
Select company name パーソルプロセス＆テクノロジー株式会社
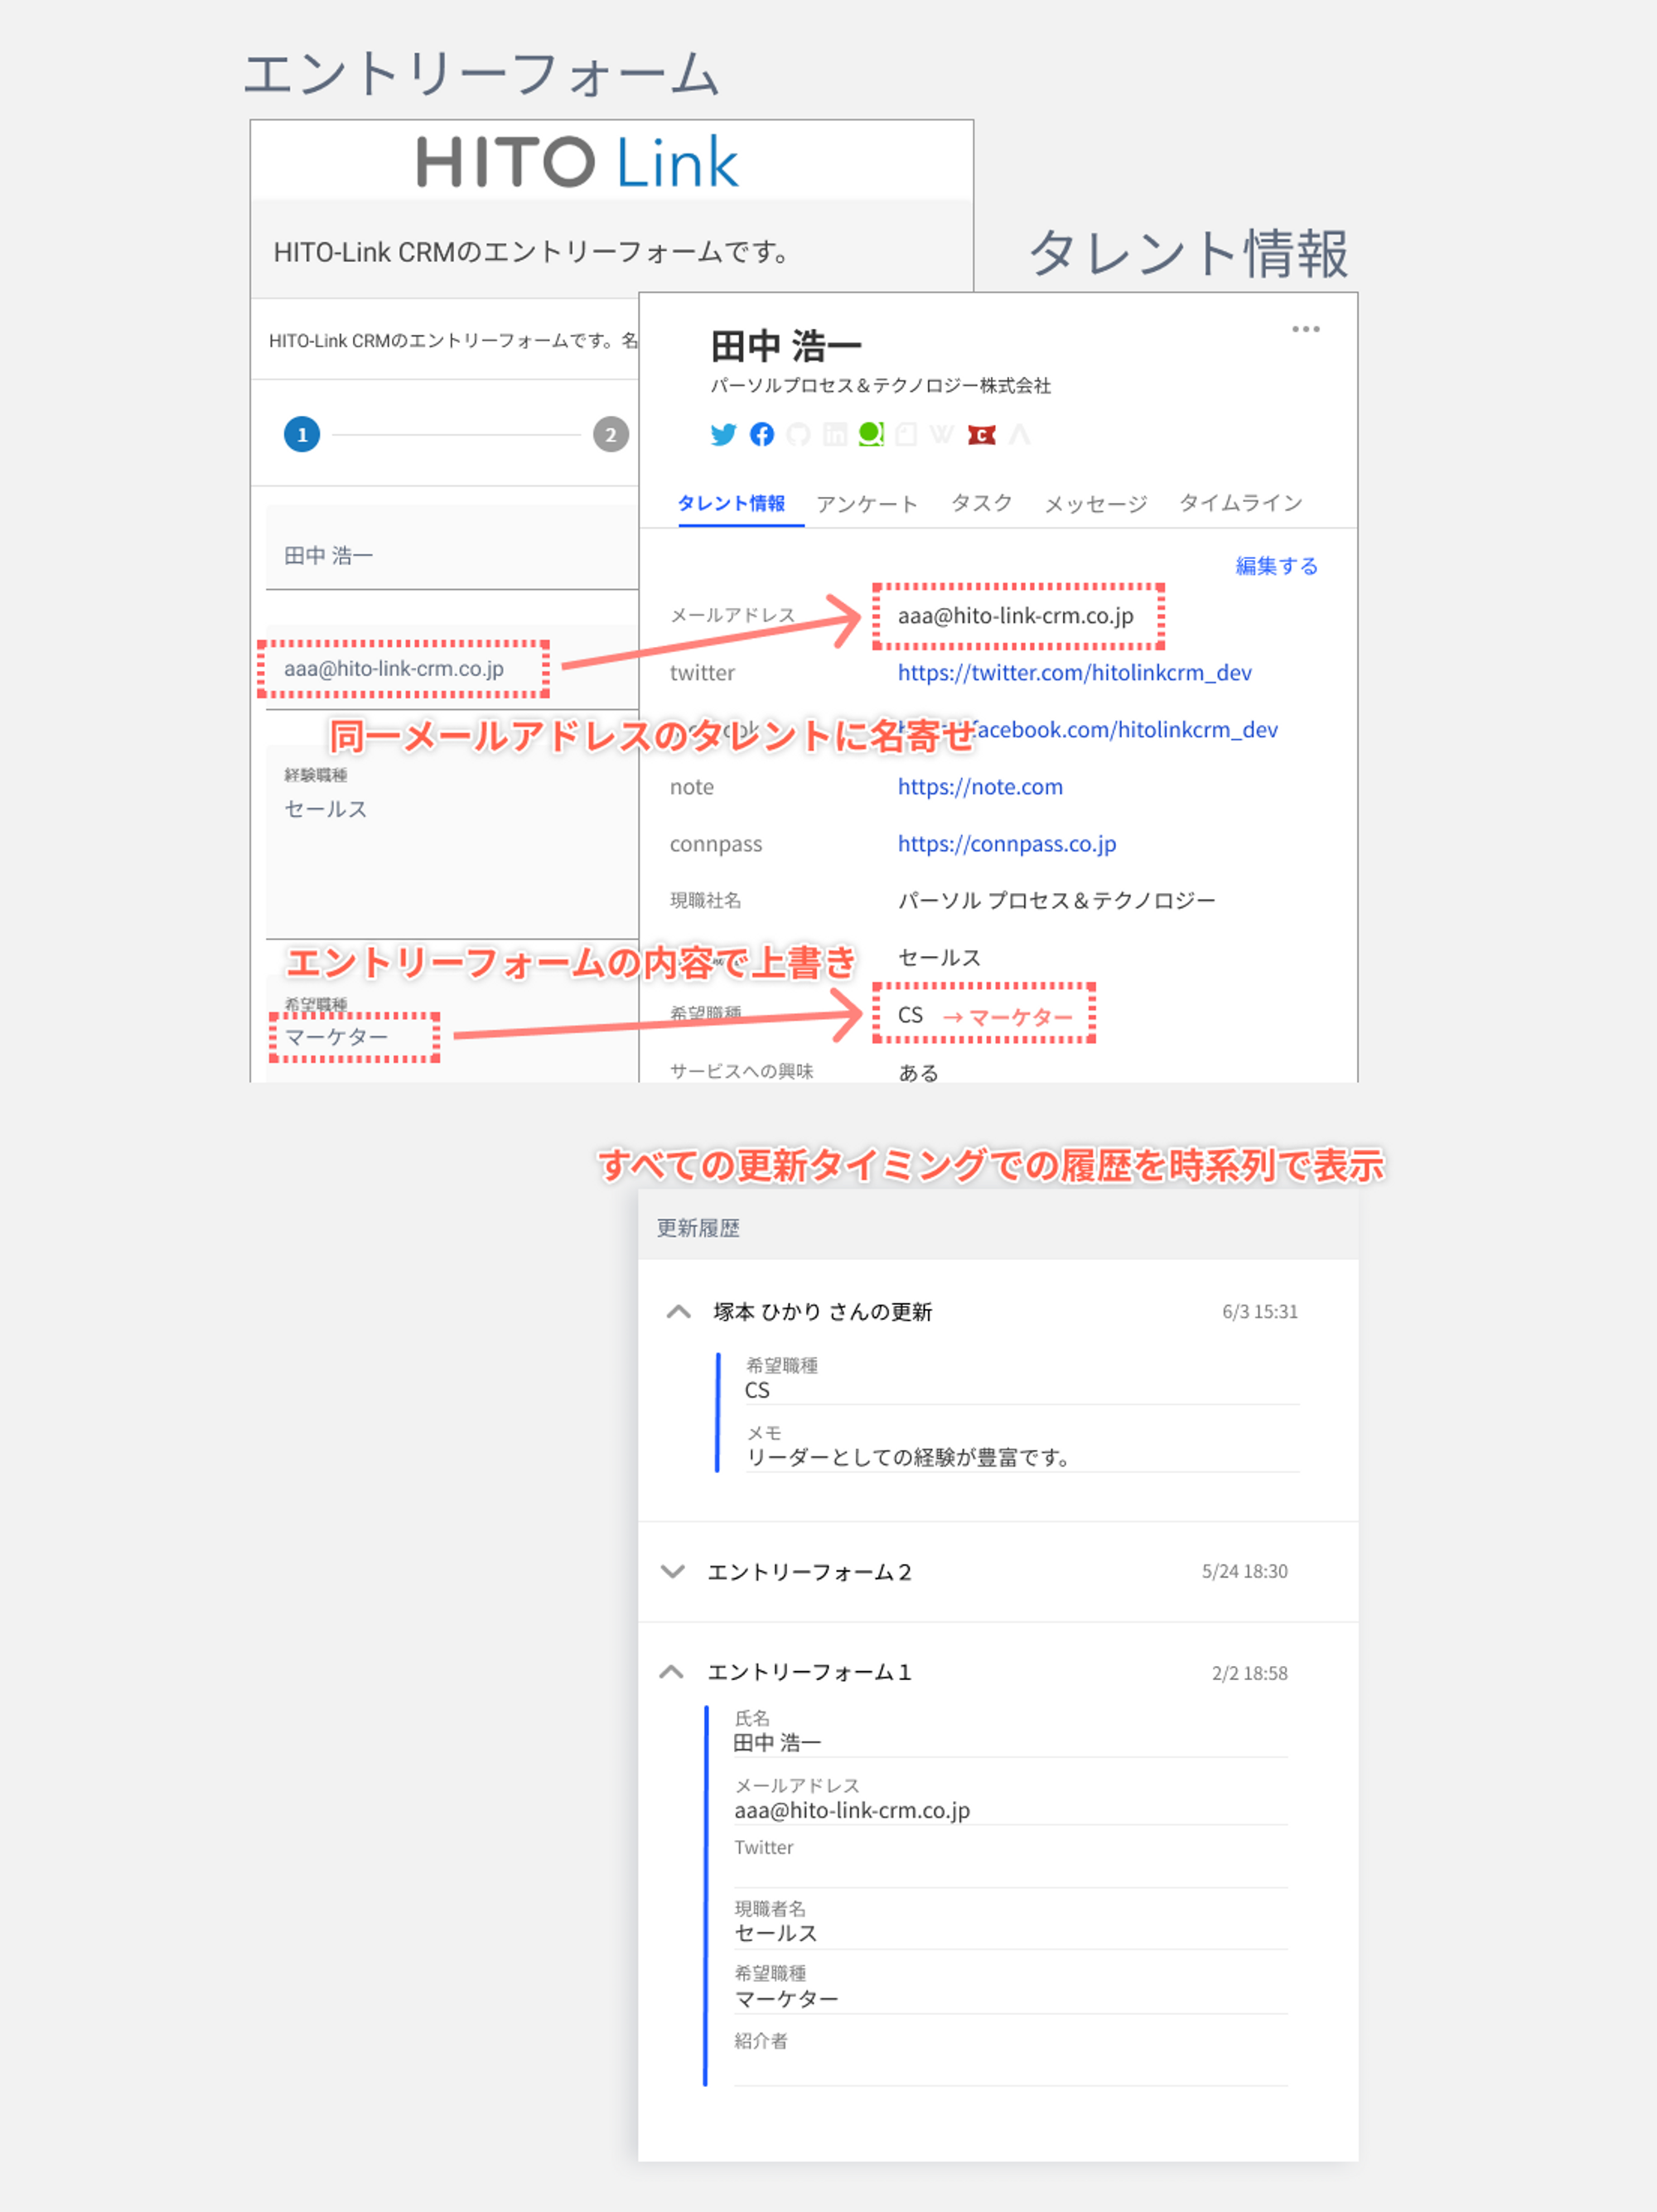pyautogui.click(x=880, y=385)
